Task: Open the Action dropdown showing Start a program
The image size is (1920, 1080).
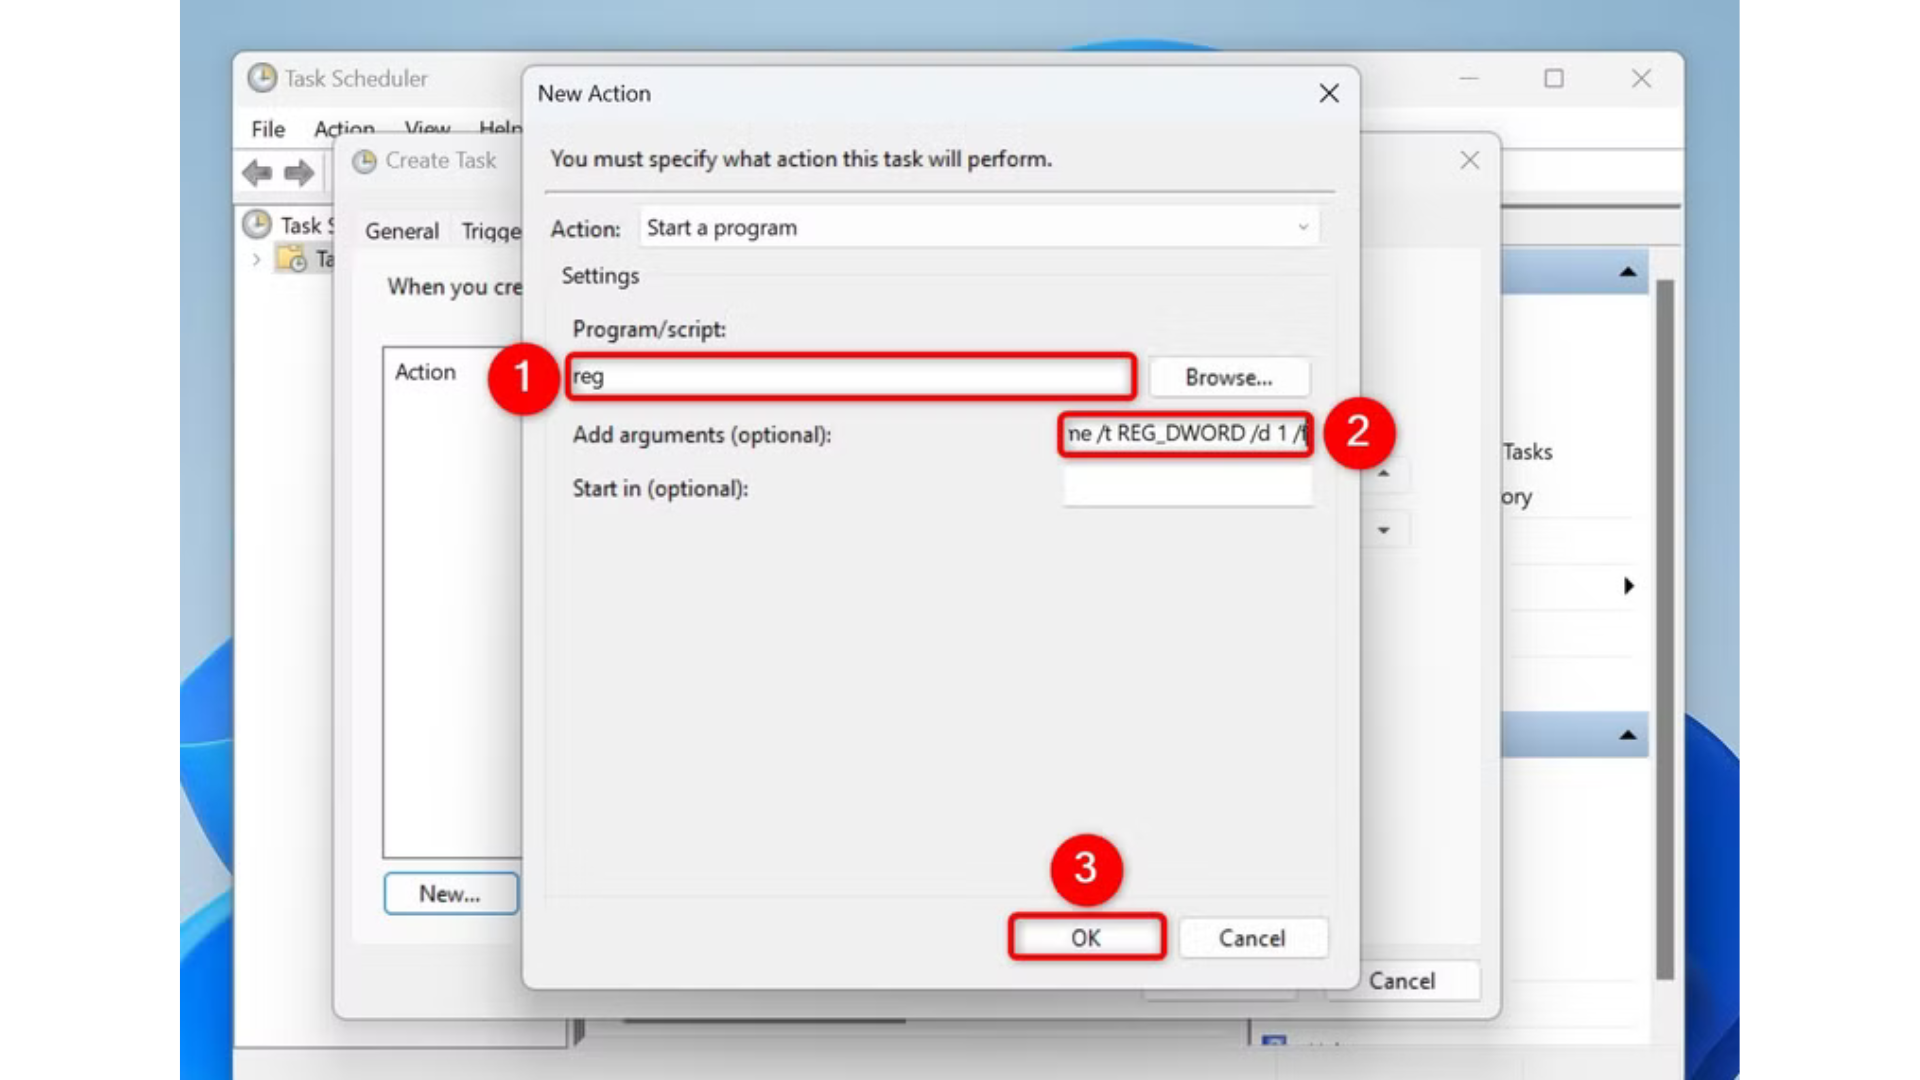Action: (x=979, y=228)
